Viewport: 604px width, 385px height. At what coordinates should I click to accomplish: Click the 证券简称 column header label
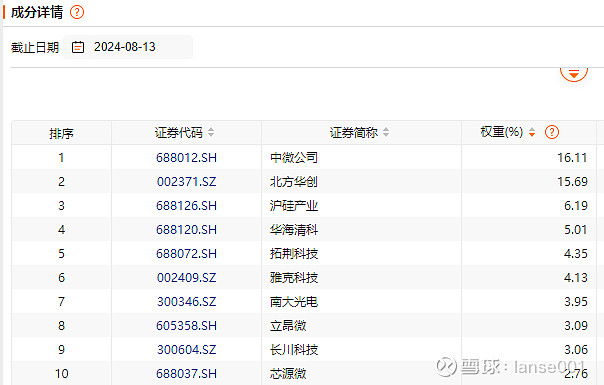click(x=354, y=133)
